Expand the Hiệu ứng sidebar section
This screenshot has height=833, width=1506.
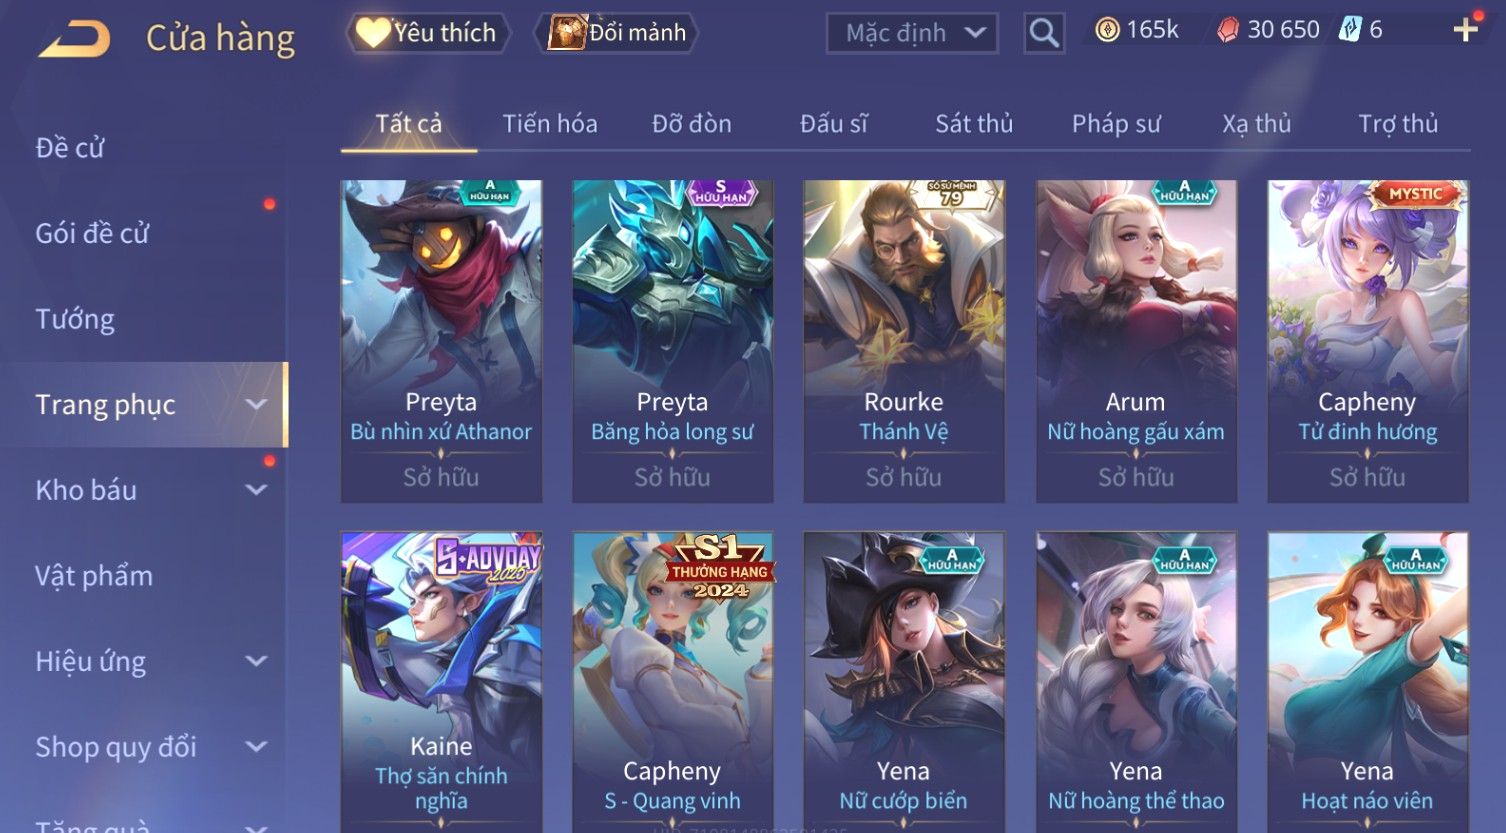pos(256,661)
